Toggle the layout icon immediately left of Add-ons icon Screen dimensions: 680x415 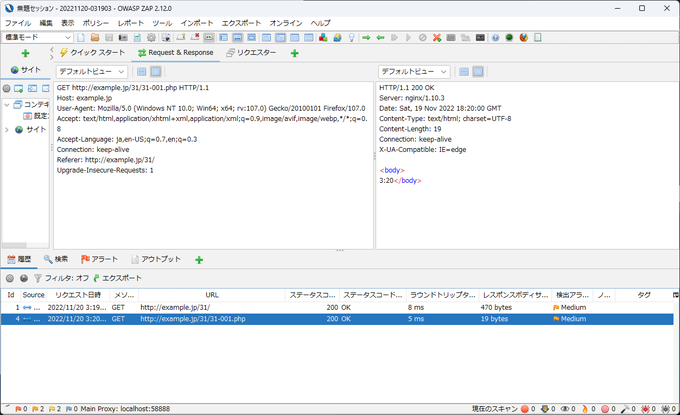click(309, 38)
